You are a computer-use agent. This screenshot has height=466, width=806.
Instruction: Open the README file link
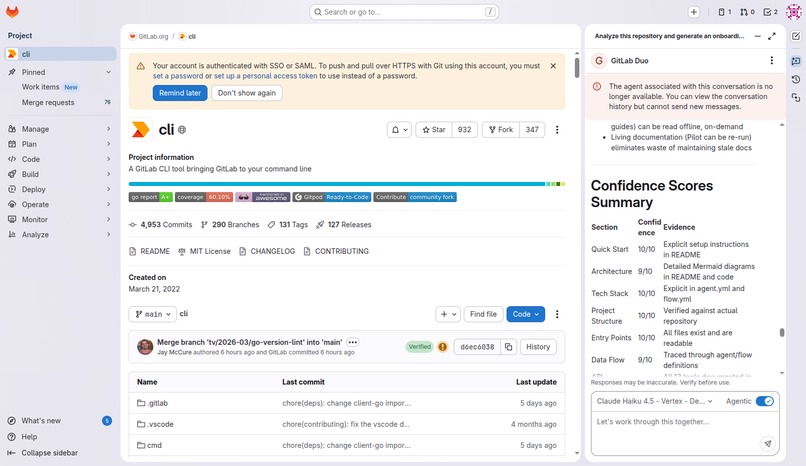pyautogui.click(x=149, y=251)
